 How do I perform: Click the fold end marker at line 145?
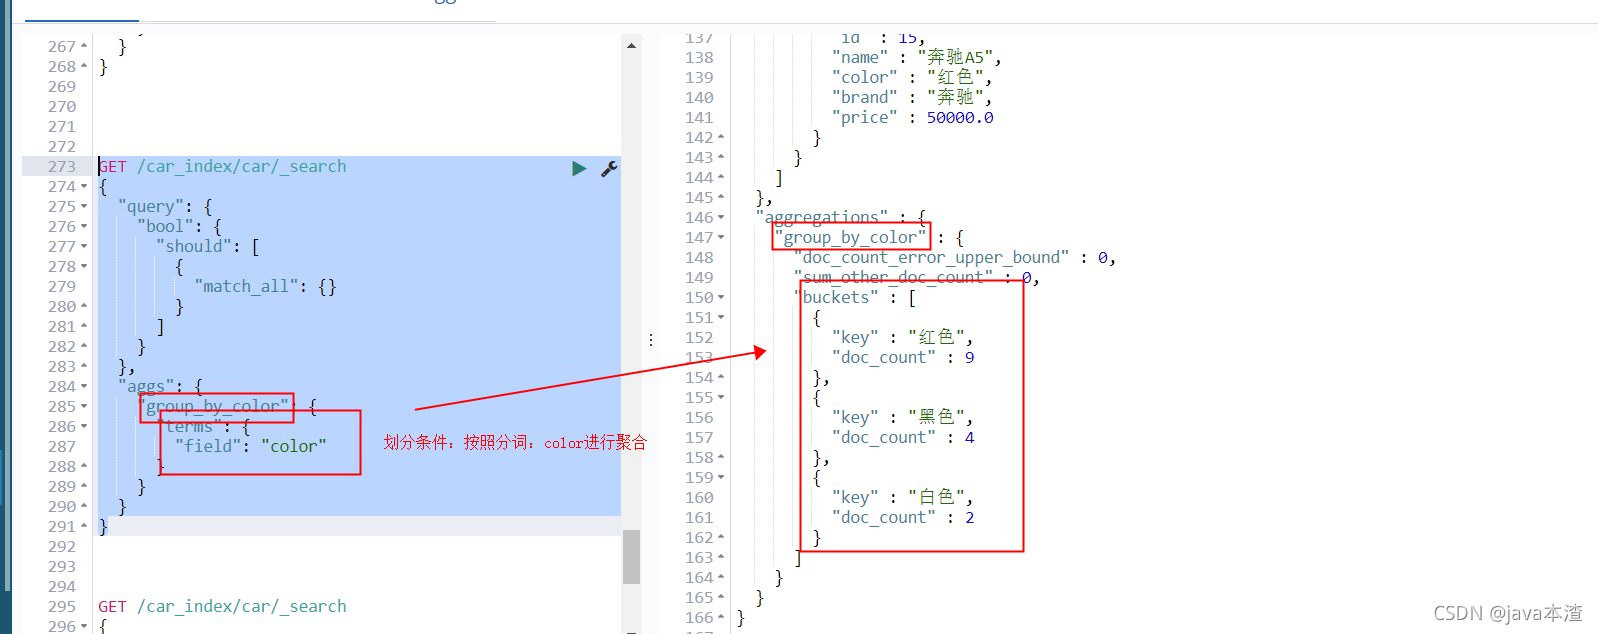[x=721, y=198]
